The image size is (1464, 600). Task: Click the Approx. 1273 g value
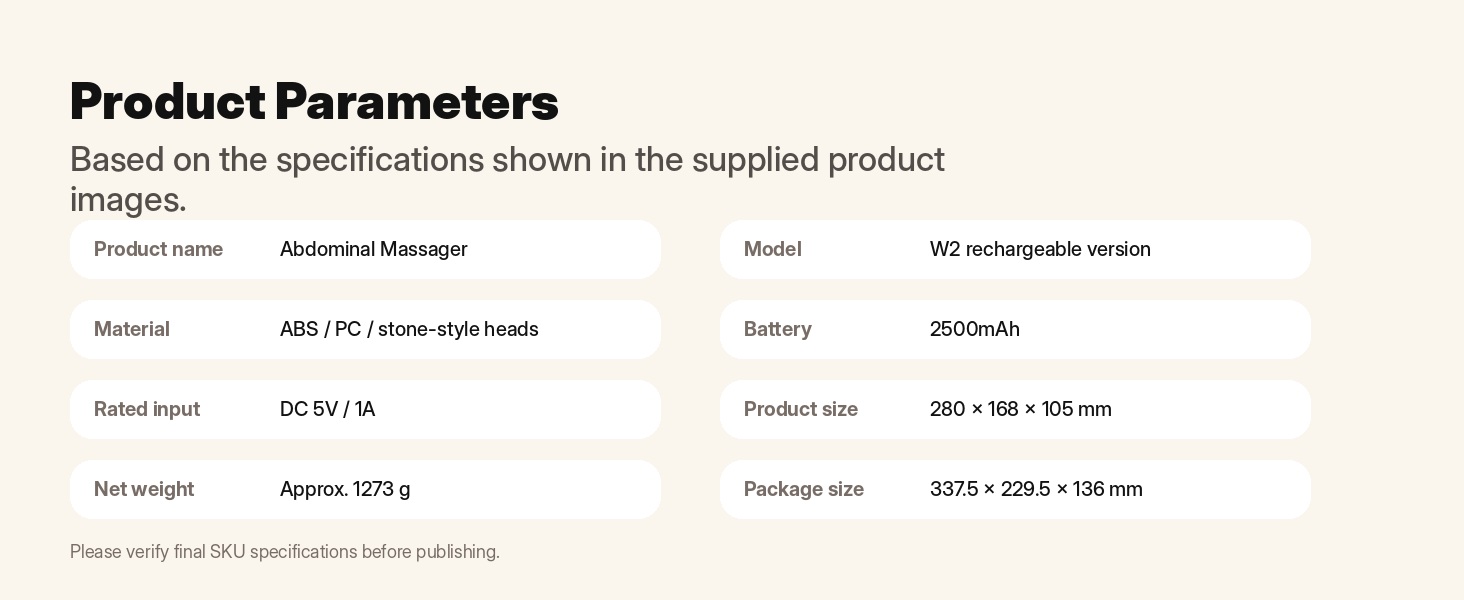point(345,489)
